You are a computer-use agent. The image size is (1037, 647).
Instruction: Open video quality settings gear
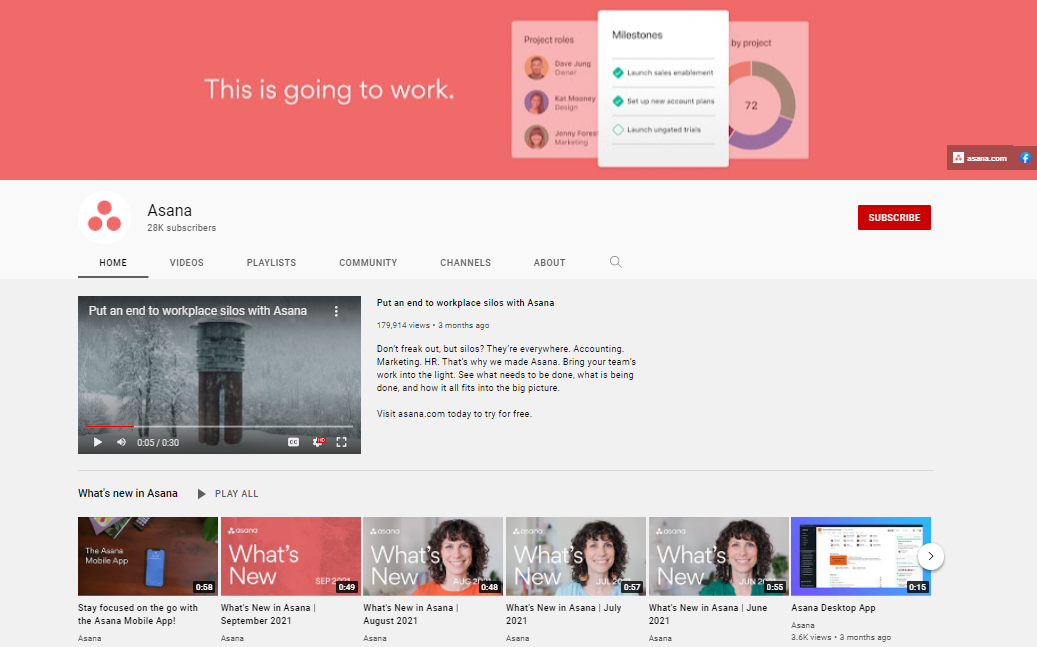[x=318, y=442]
